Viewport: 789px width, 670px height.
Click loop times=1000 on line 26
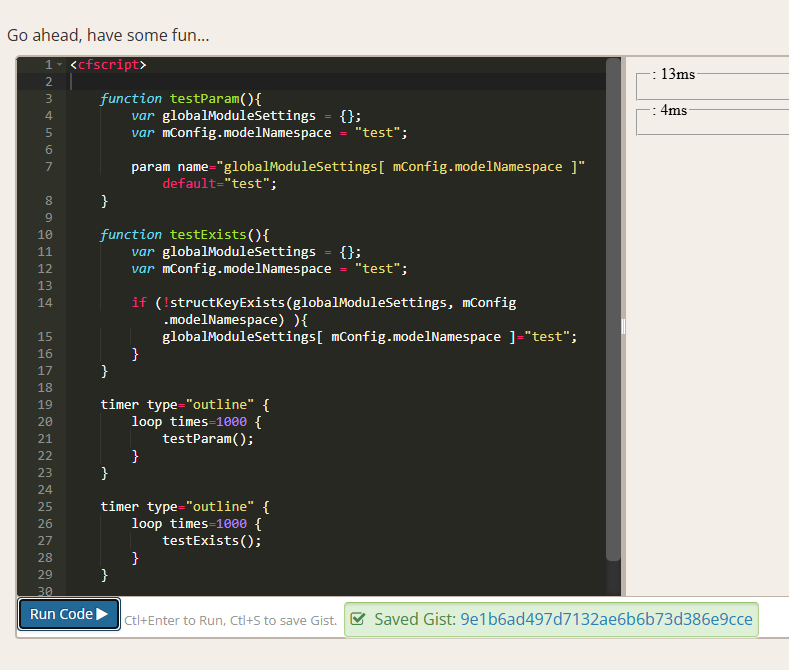(x=189, y=524)
